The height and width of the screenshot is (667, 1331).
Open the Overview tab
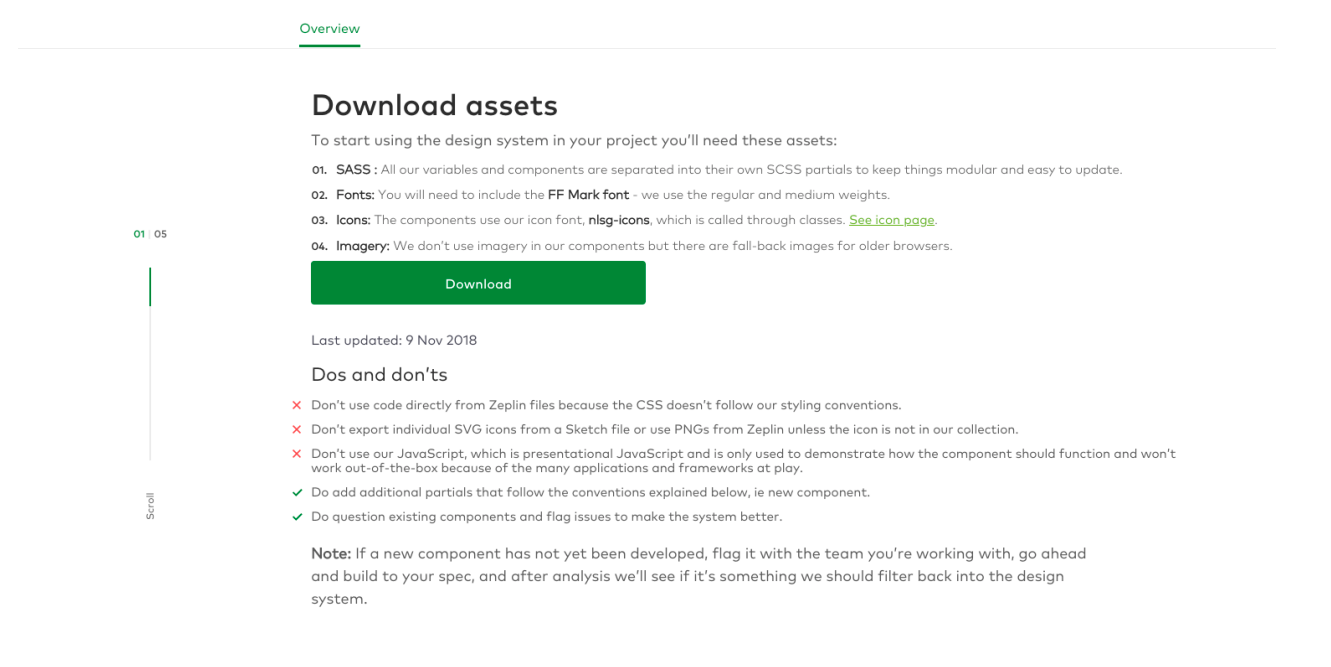coord(329,29)
